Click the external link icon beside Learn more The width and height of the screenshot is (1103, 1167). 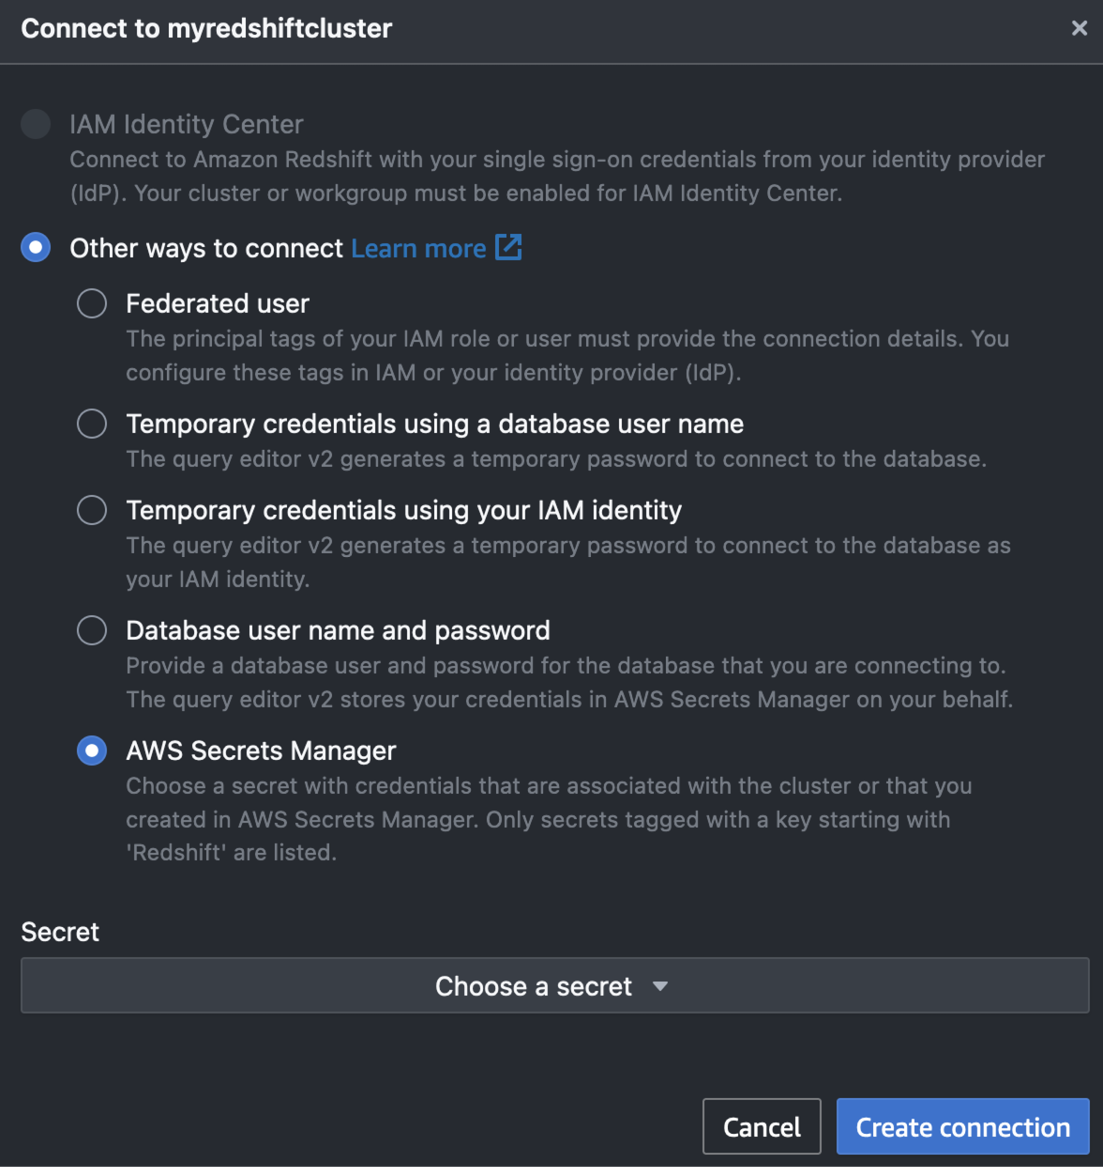[510, 248]
